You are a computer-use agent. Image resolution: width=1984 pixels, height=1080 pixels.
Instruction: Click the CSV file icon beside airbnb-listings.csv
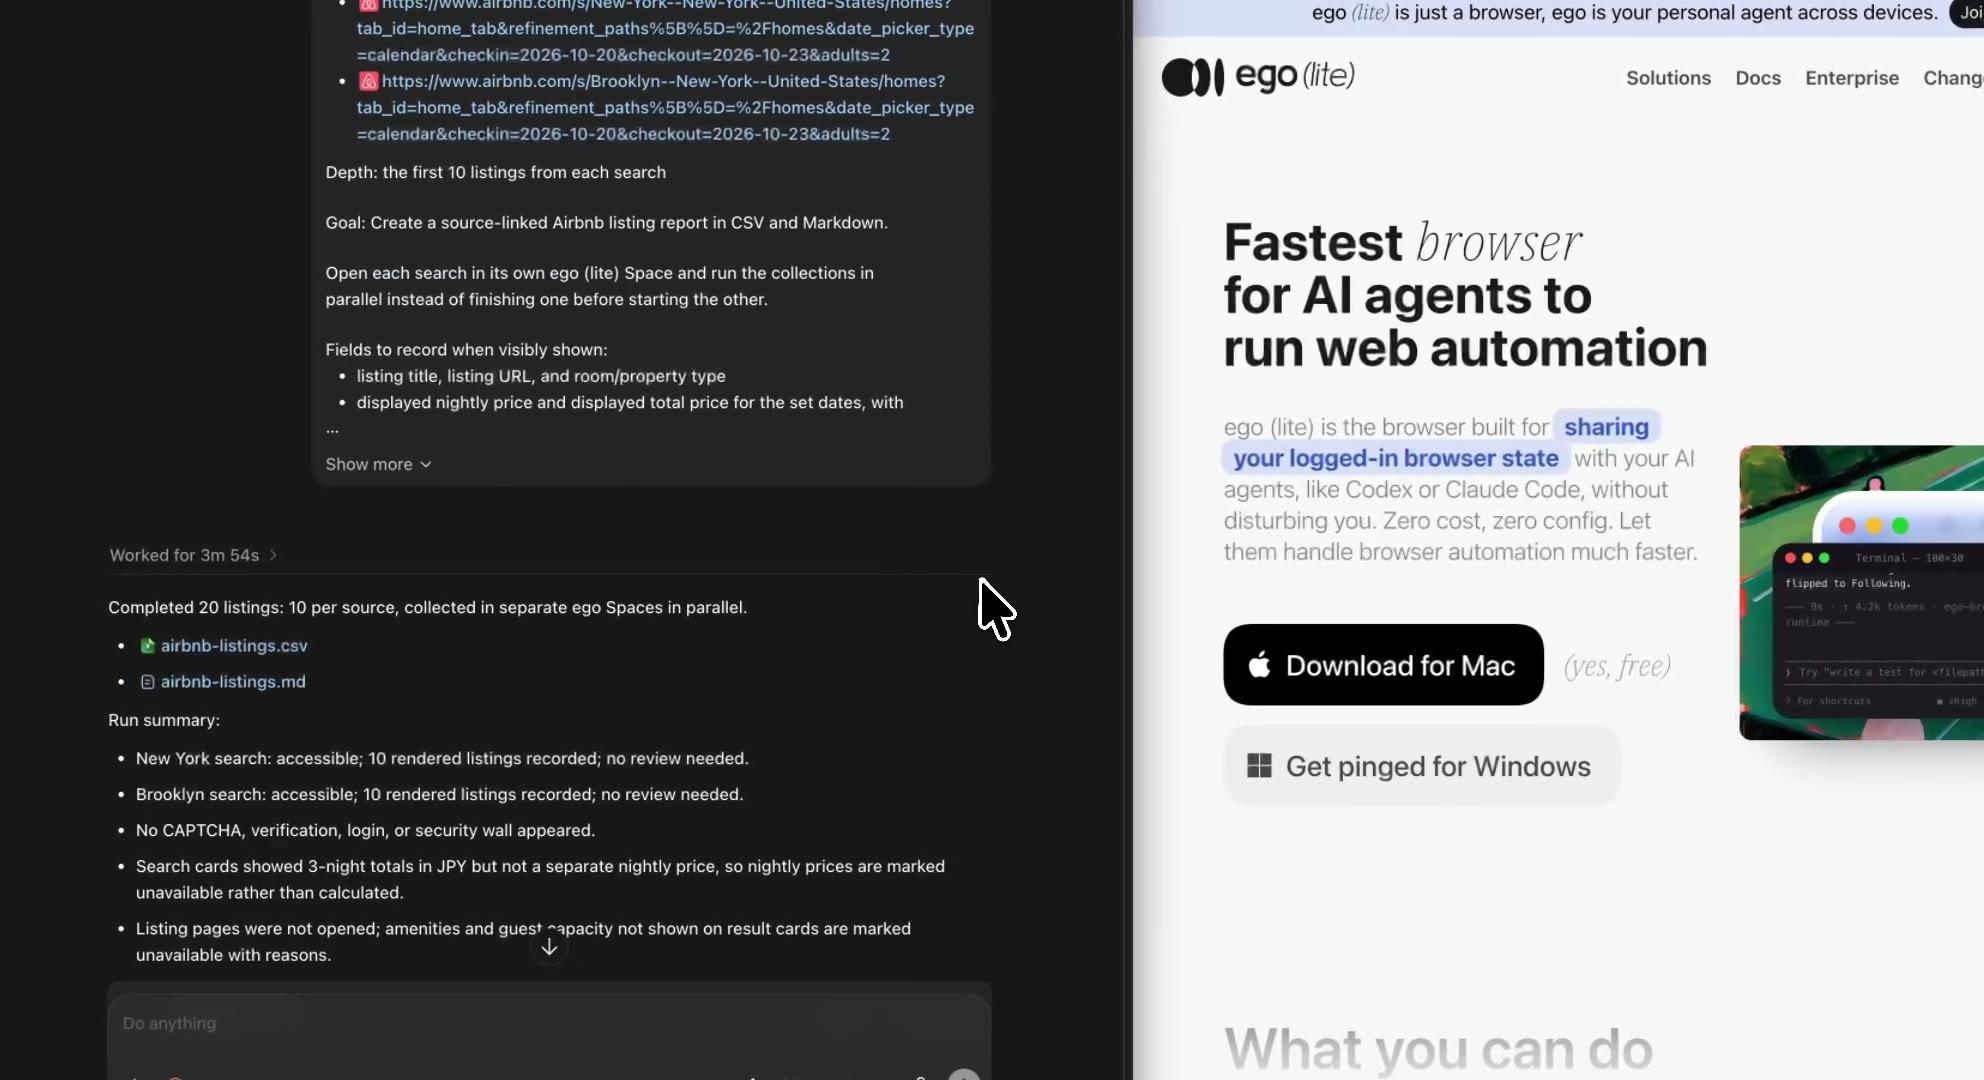point(148,646)
